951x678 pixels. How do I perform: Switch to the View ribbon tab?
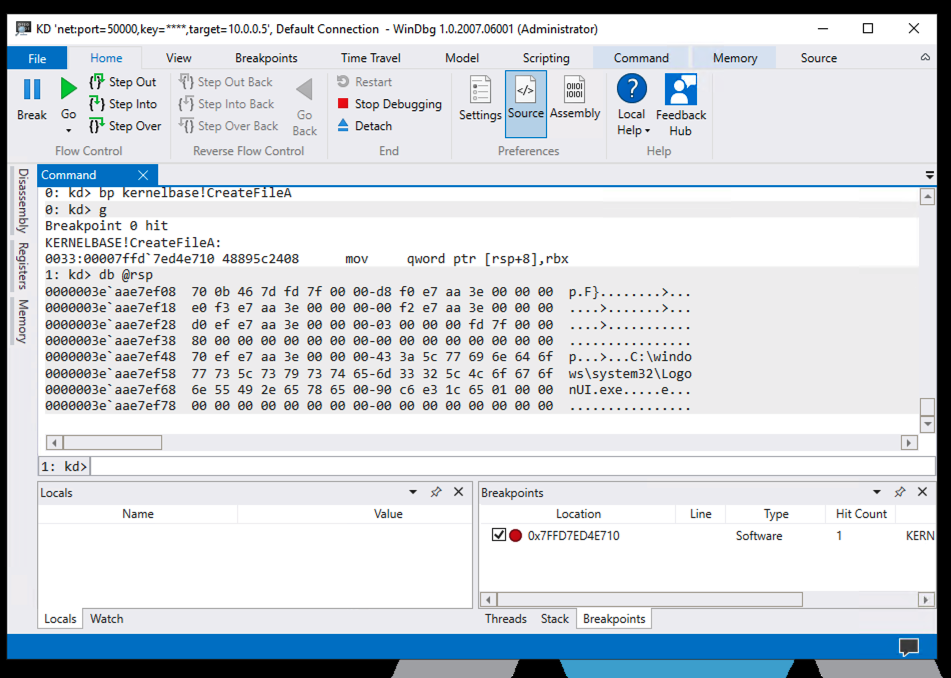pos(179,58)
